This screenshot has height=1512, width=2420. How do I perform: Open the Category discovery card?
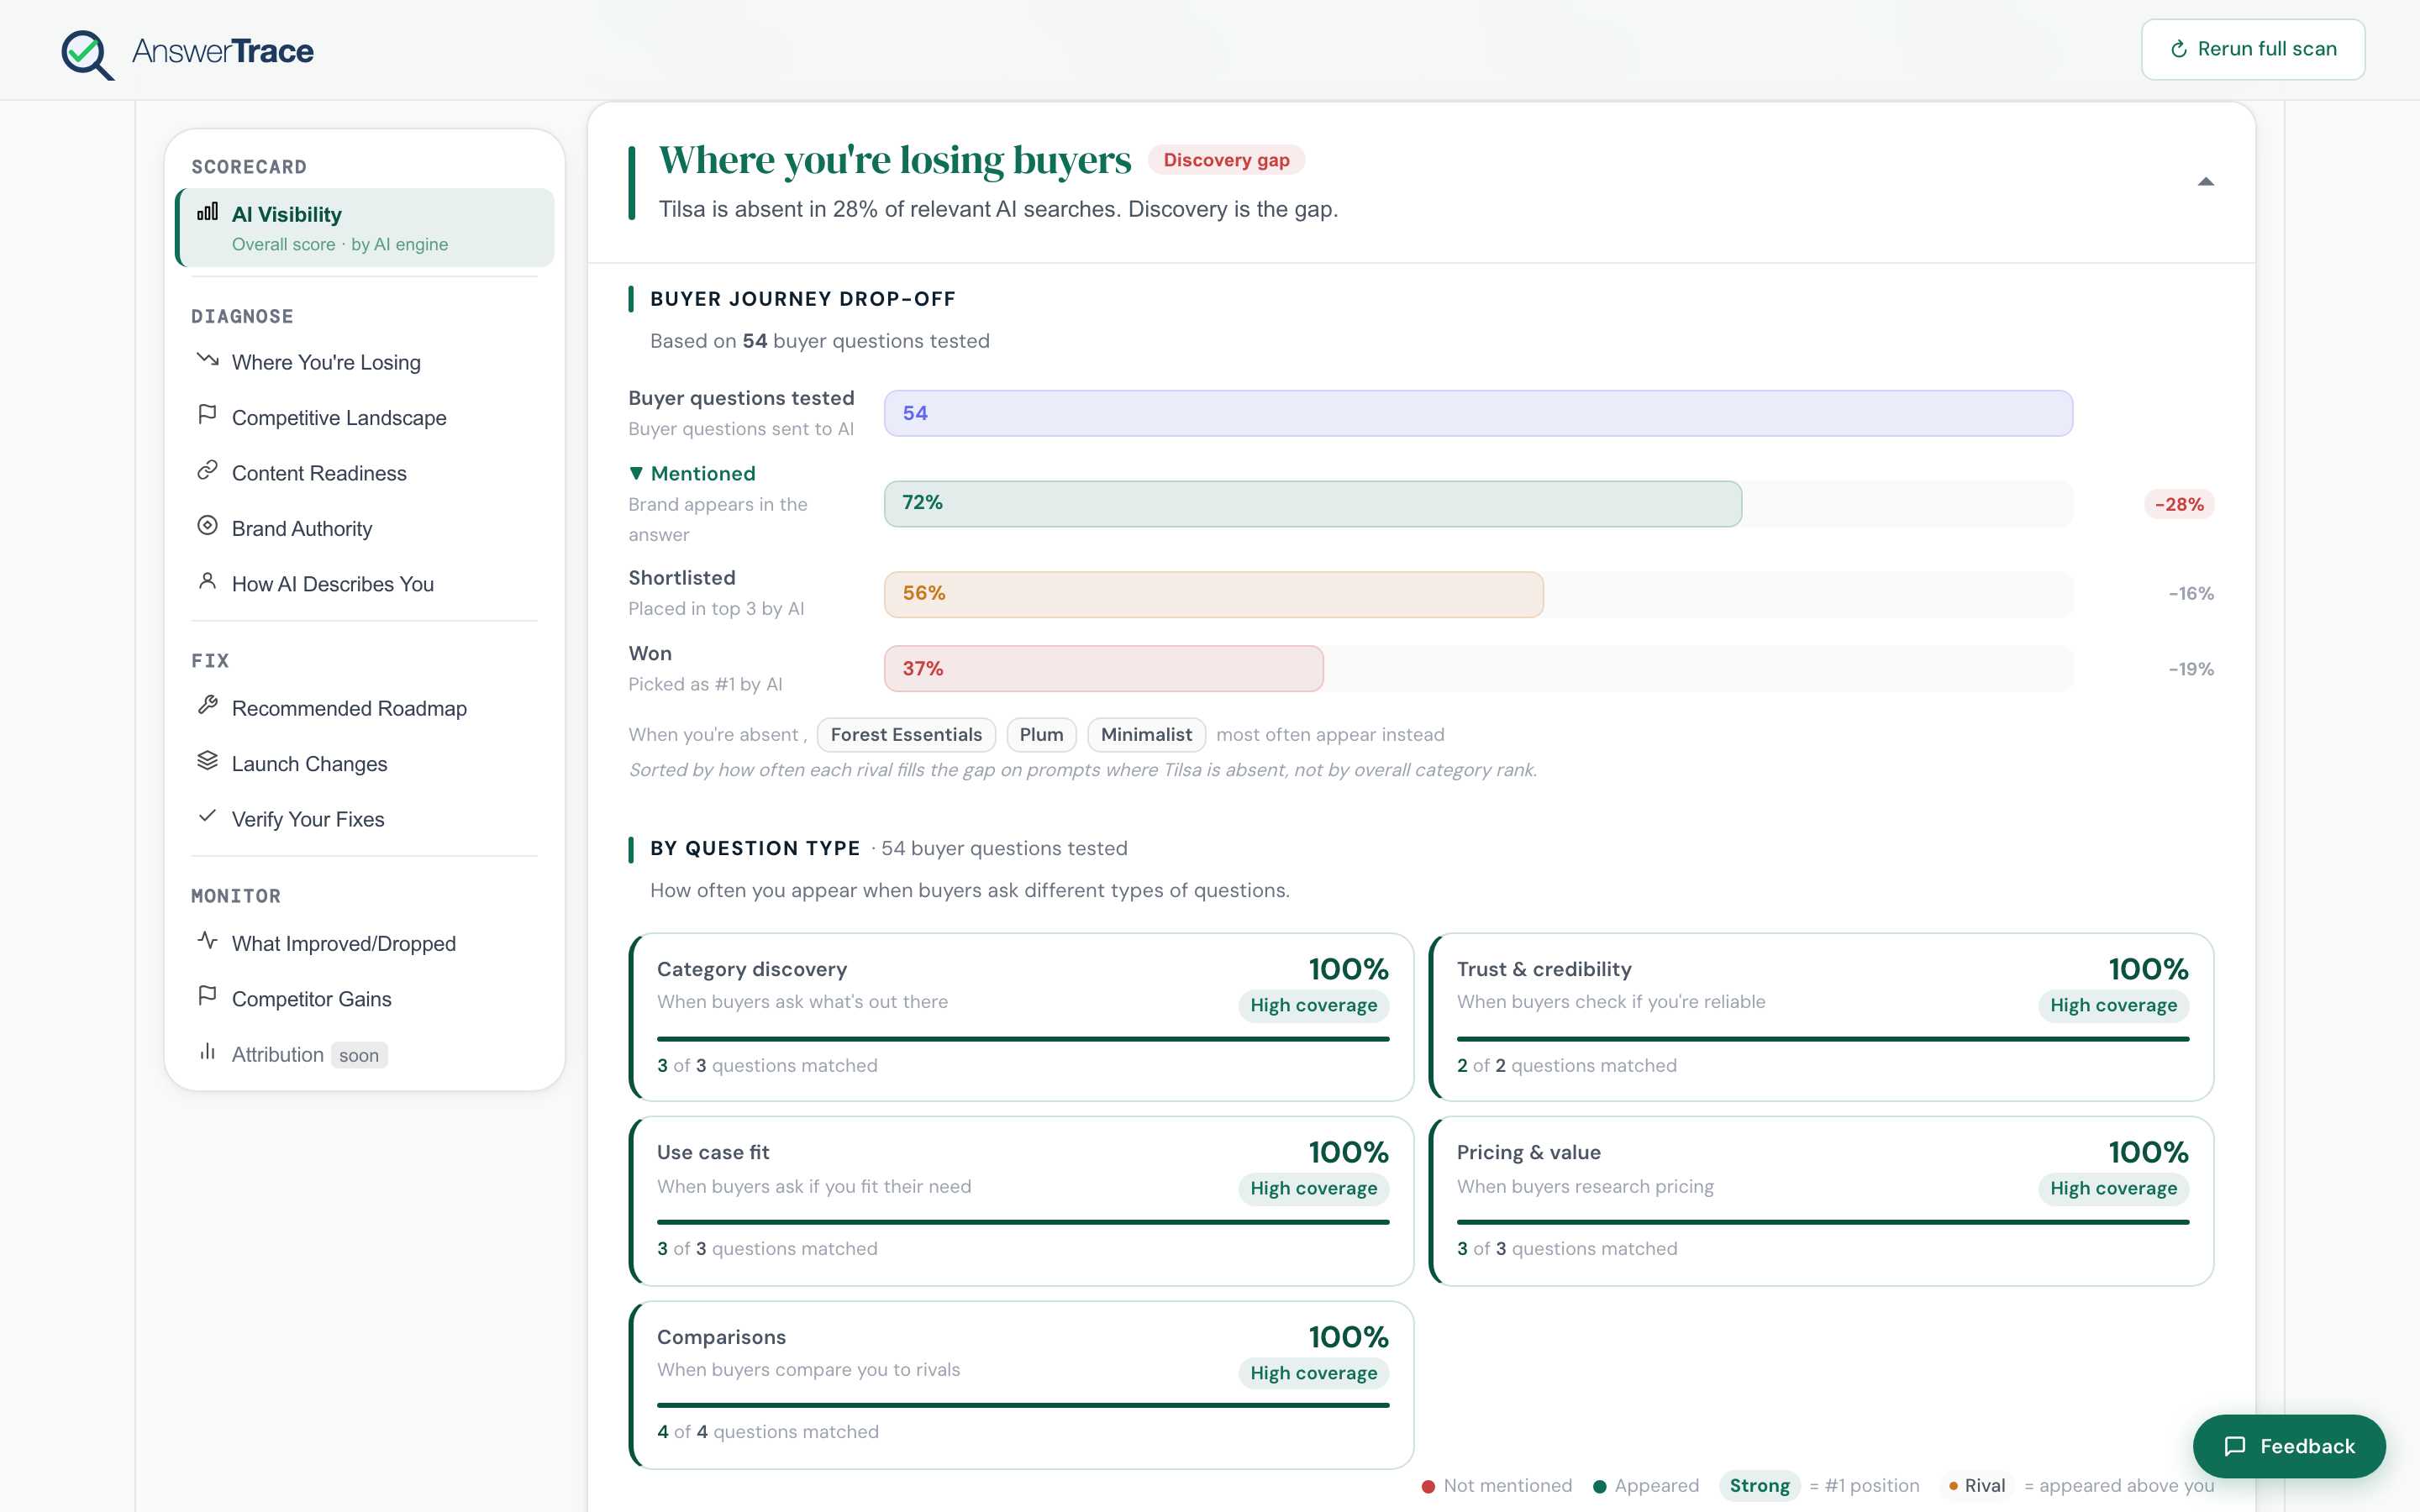pyautogui.click(x=1021, y=1017)
